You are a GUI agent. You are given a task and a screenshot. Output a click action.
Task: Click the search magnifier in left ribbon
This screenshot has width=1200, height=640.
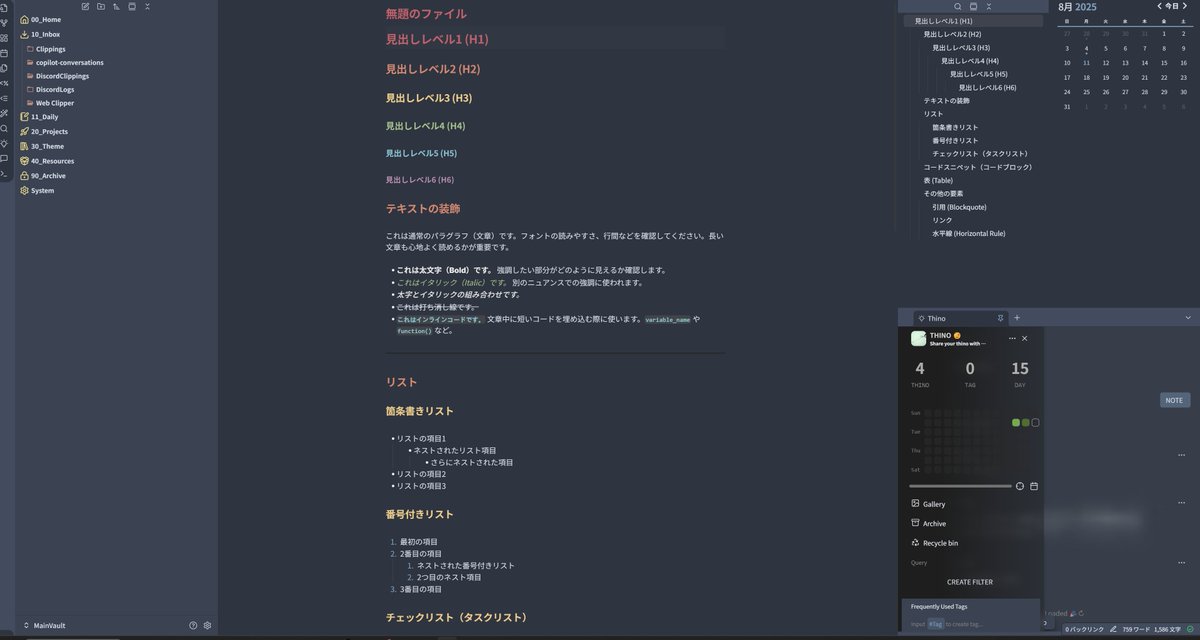[5, 128]
